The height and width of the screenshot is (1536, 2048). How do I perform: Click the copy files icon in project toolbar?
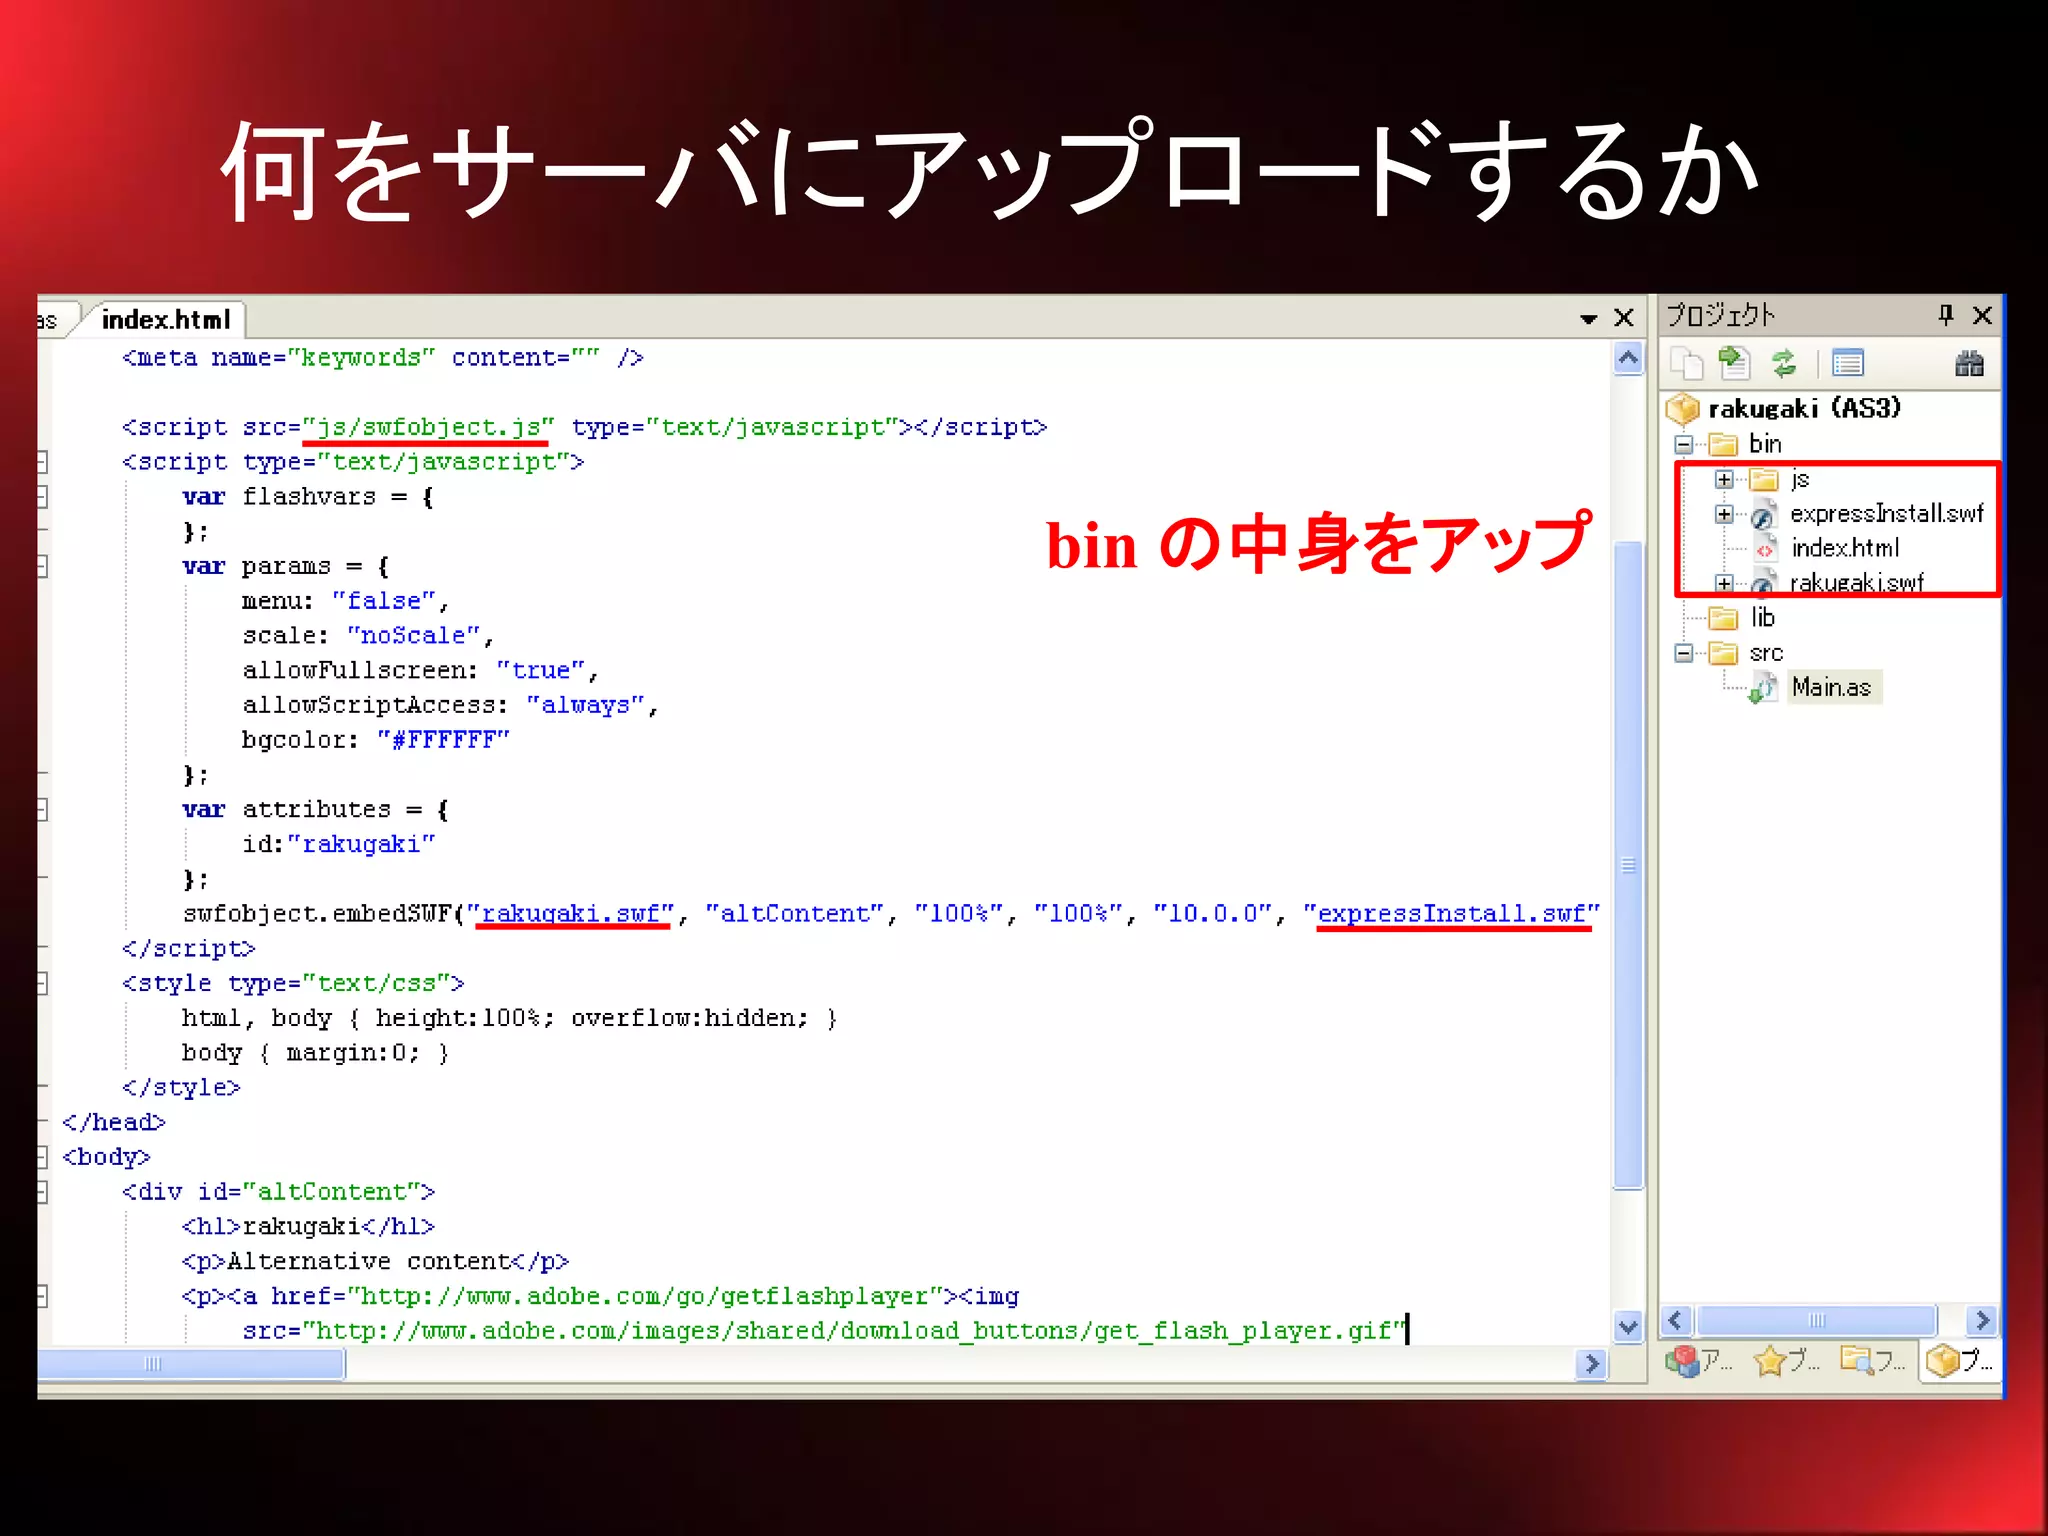pyautogui.click(x=1688, y=364)
